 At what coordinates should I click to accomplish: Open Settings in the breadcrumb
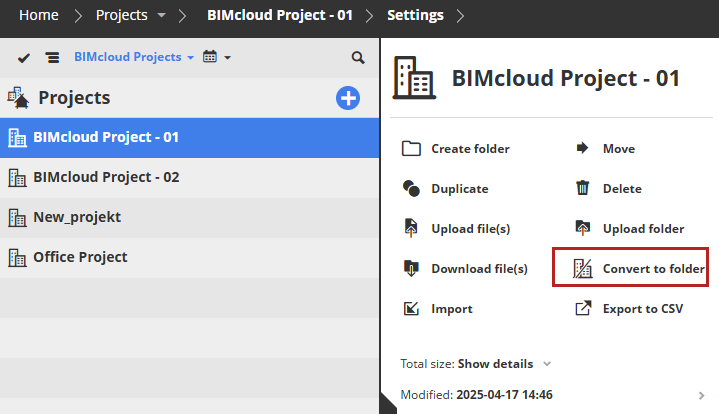coord(416,16)
